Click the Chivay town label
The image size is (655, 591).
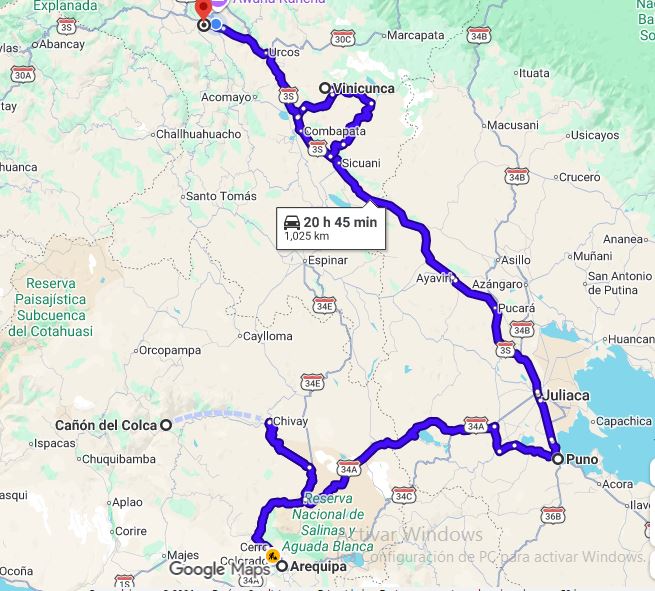pos(290,421)
